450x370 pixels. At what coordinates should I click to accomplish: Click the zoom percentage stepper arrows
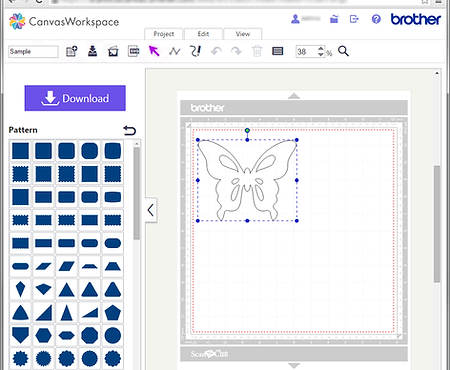321,51
